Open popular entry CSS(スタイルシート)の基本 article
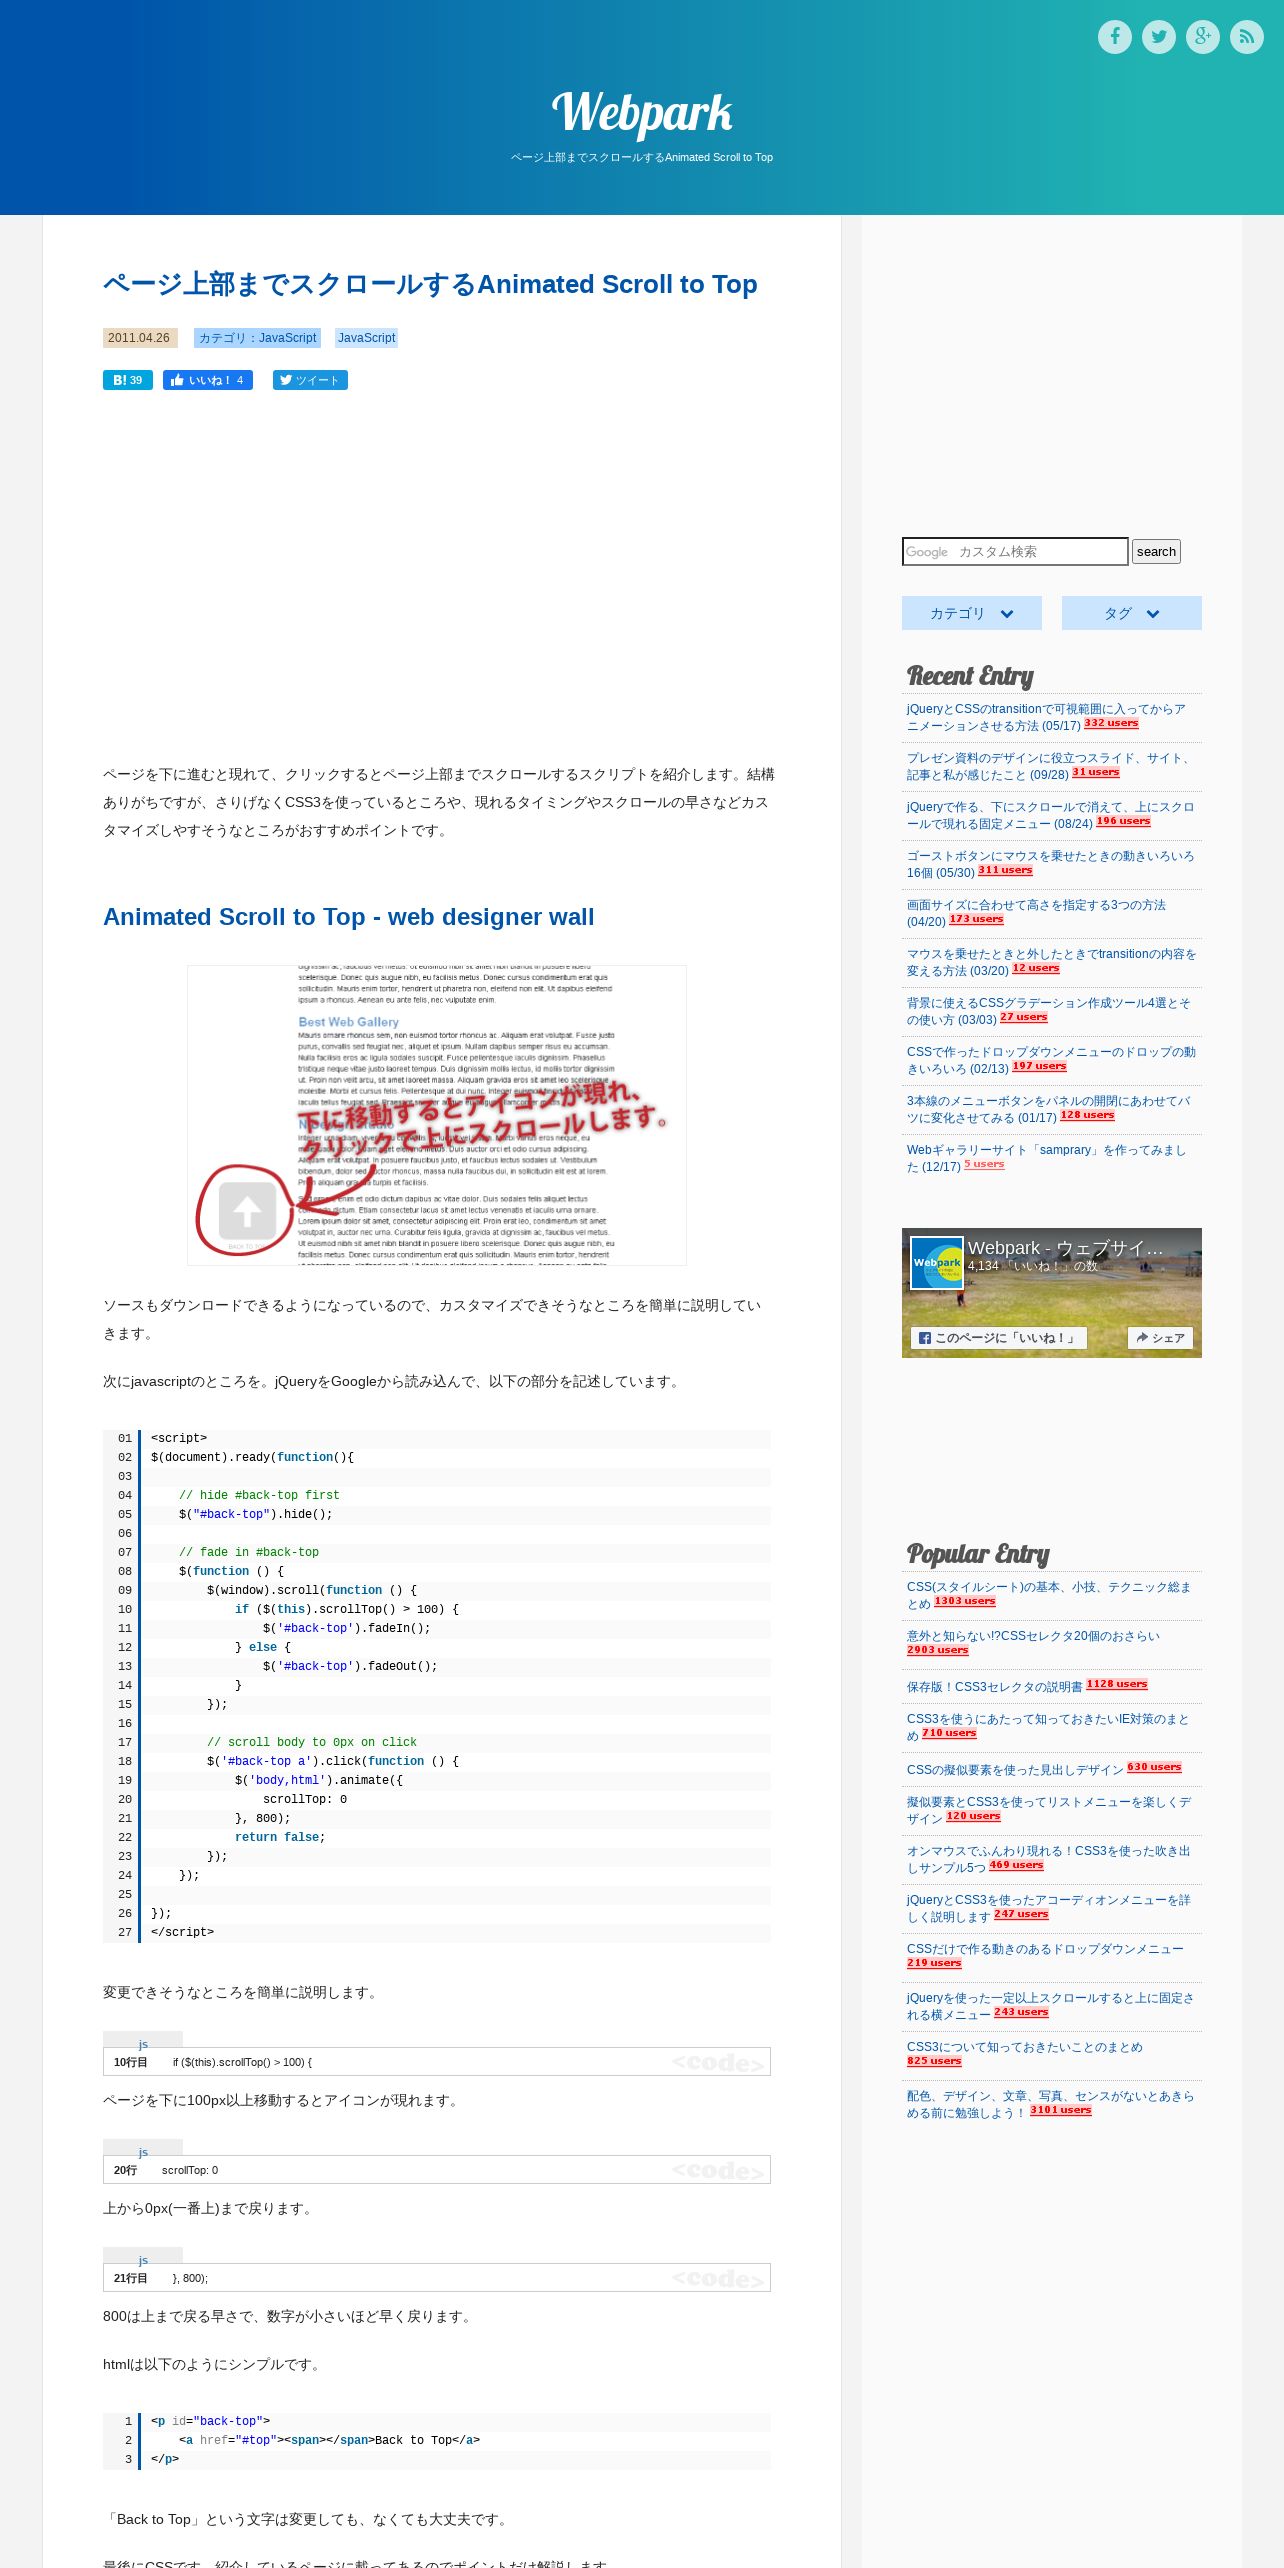The height and width of the screenshot is (2568, 1284). [x=1049, y=1595]
